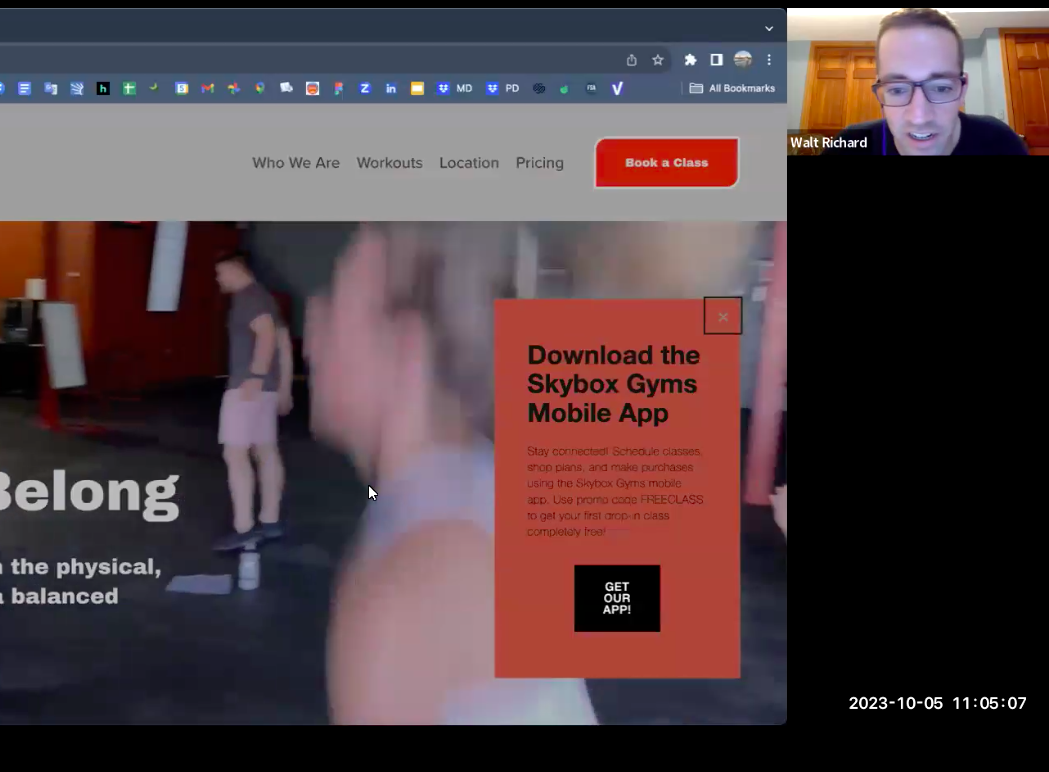The image size is (1049, 772).
Task: Click the red Book a Class button
Action: 666,163
